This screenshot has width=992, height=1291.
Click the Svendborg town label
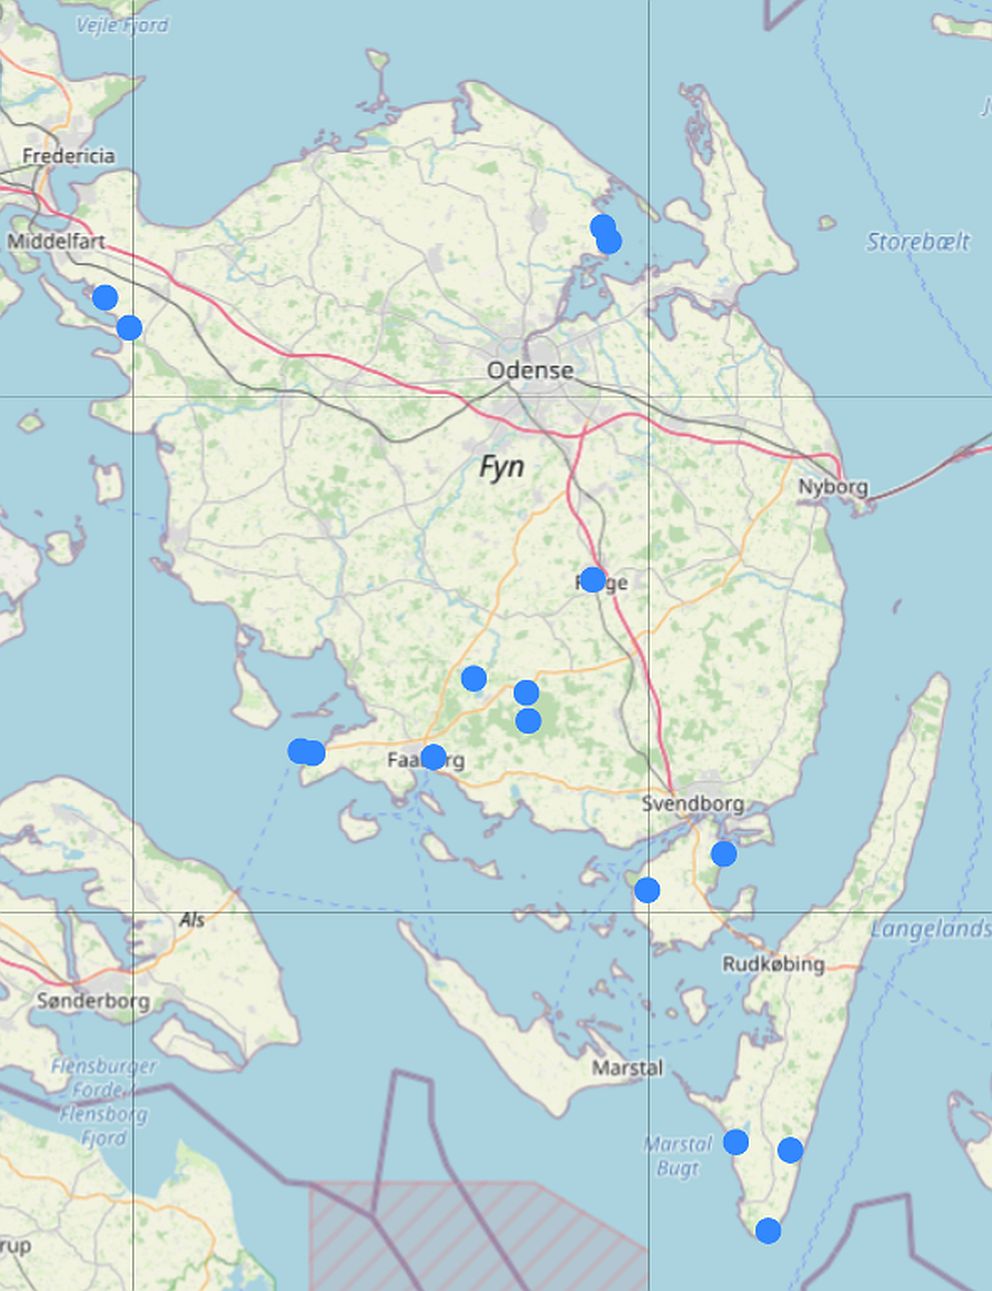[x=692, y=803]
